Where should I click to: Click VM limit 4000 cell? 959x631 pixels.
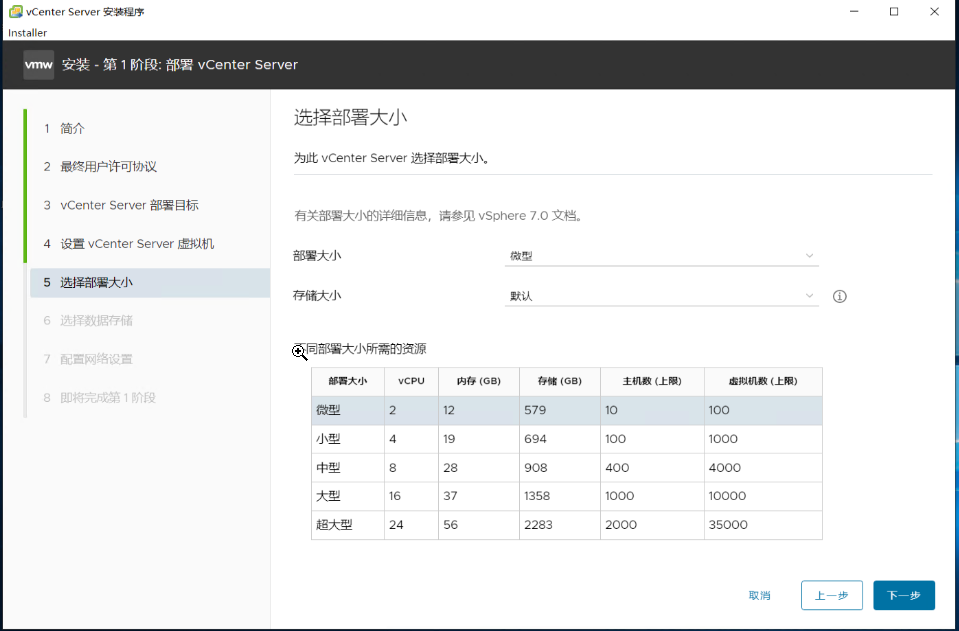(725, 468)
